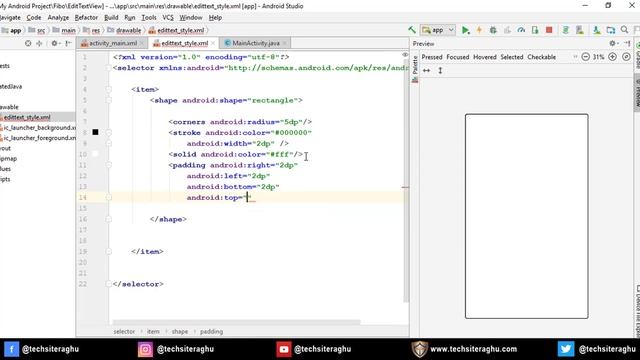Stop the app with red square

pos(549,30)
